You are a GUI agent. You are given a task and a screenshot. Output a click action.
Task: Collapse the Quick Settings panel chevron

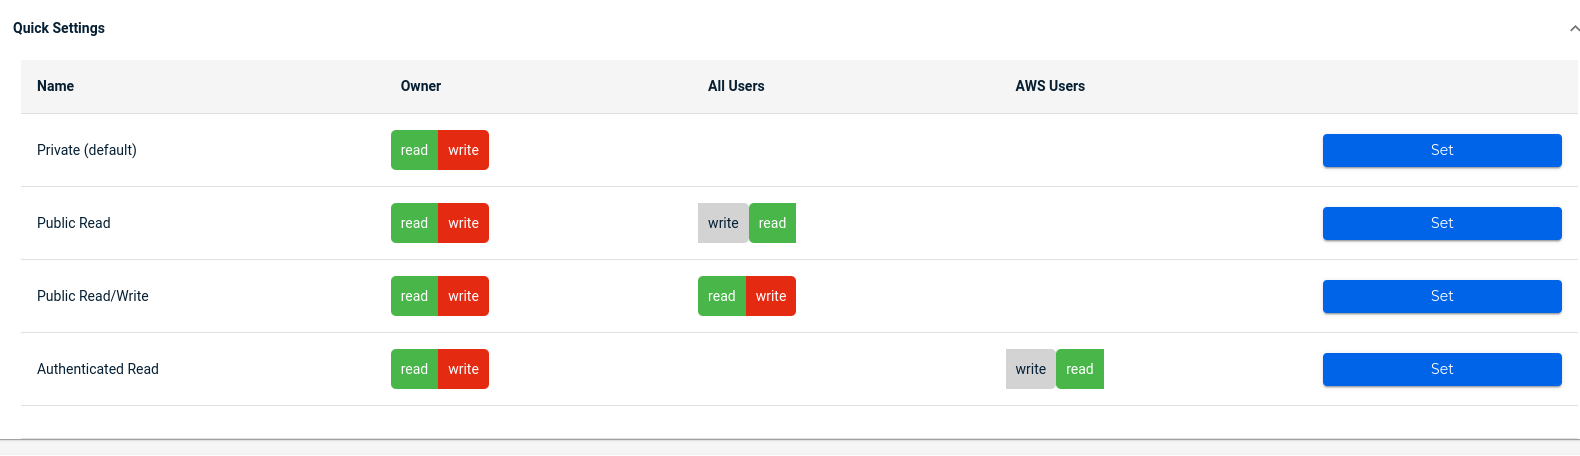click(1574, 29)
